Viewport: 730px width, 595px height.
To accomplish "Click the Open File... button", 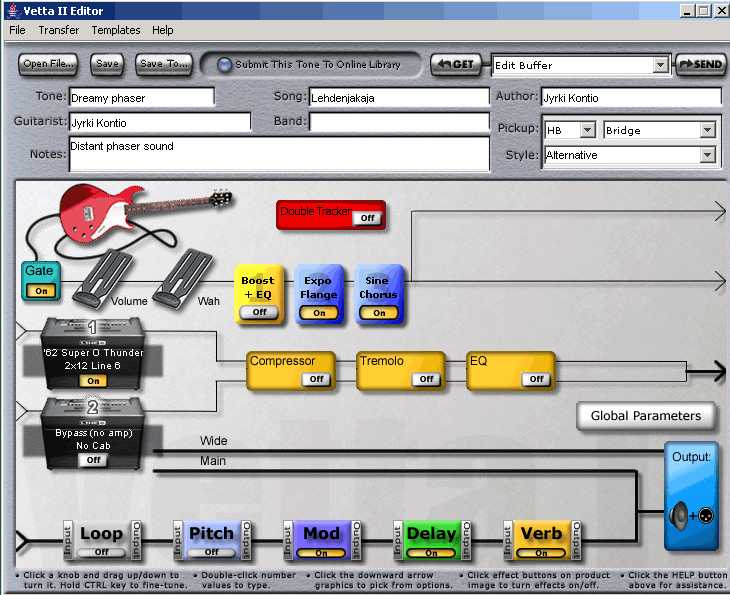I will click(x=48, y=64).
